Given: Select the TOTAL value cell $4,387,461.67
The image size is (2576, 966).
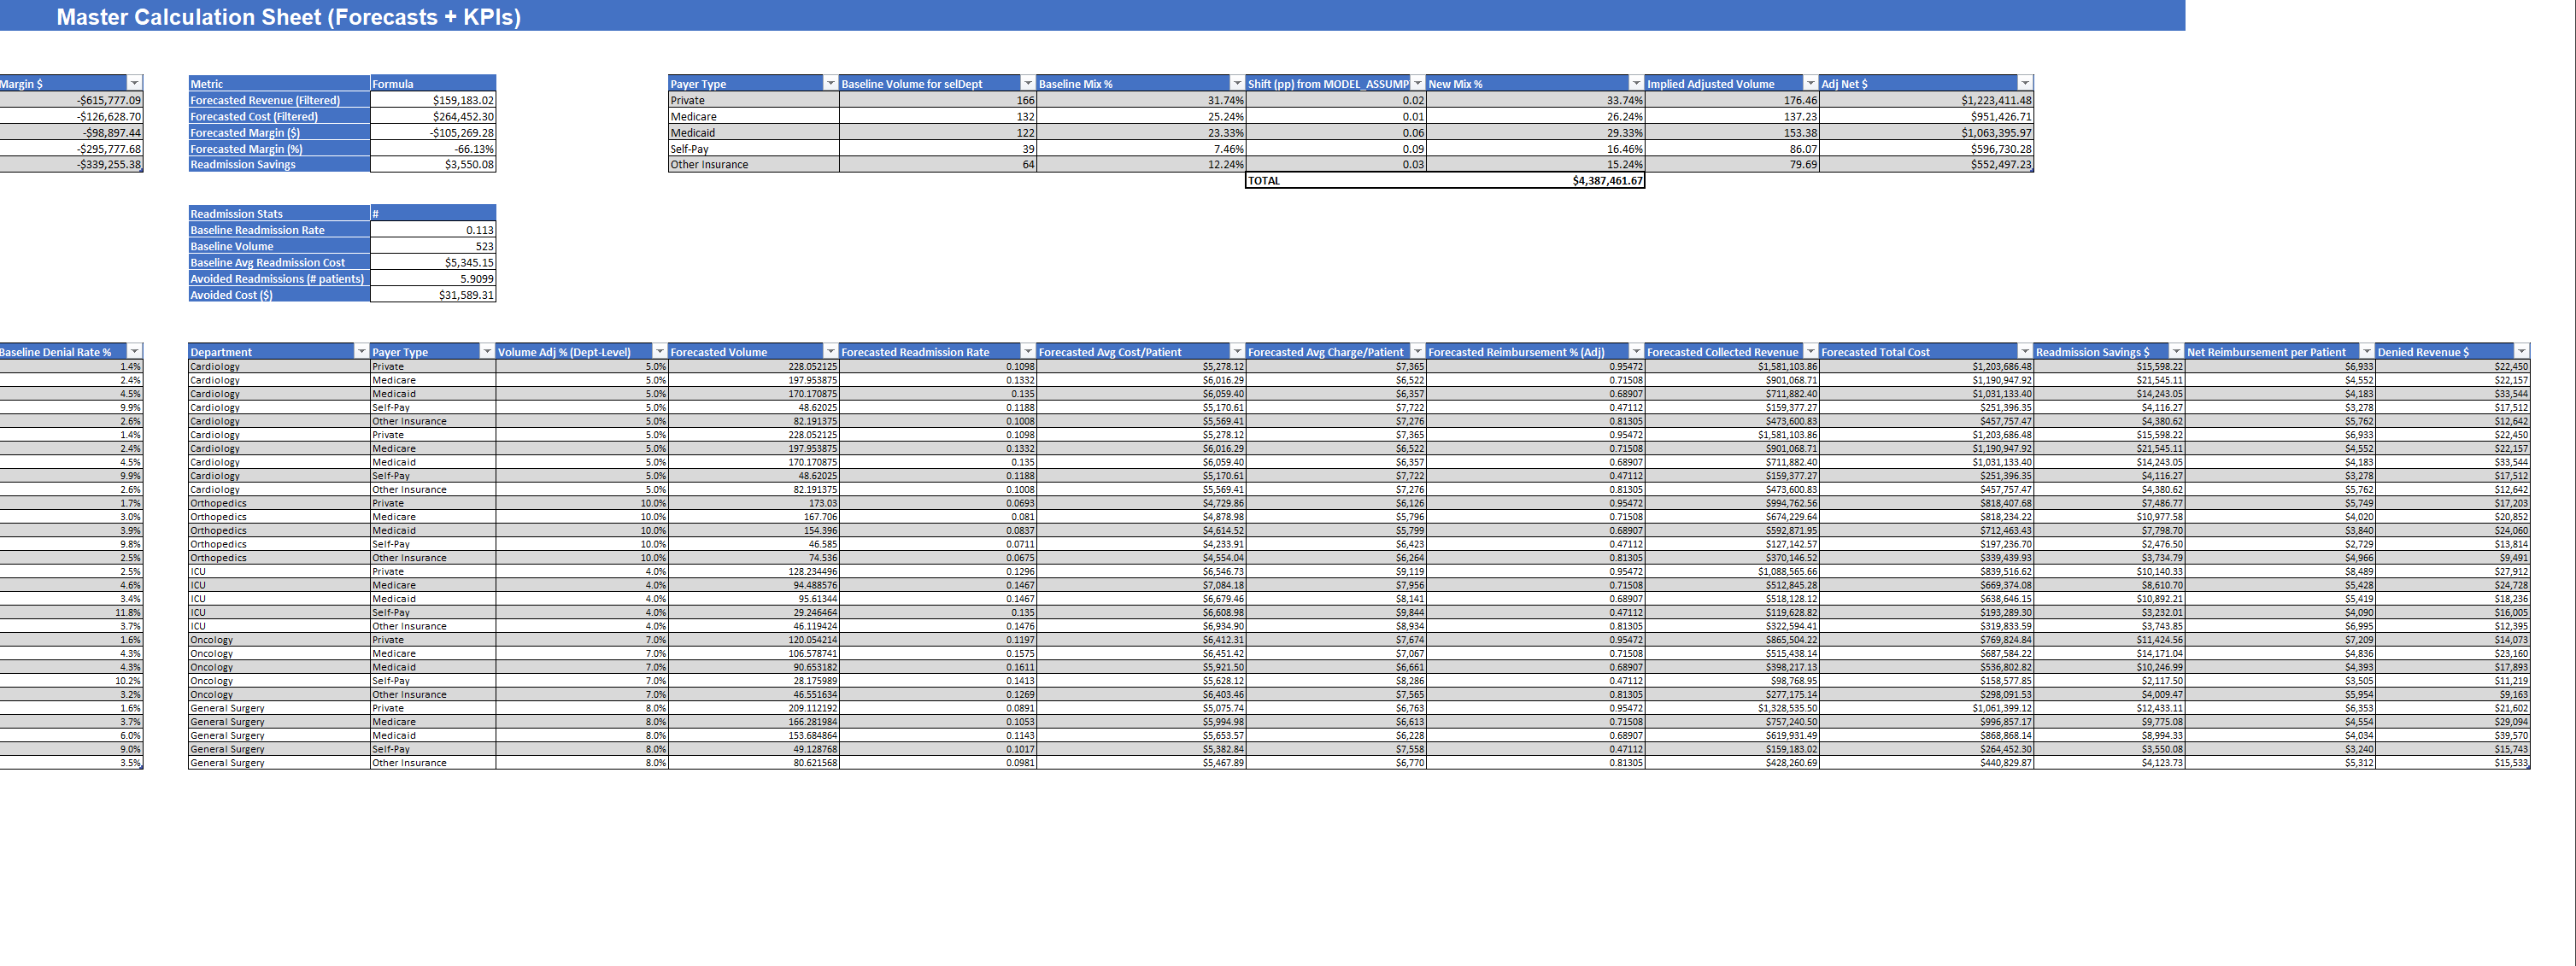Looking at the screenshot, I should point(1535,181).
